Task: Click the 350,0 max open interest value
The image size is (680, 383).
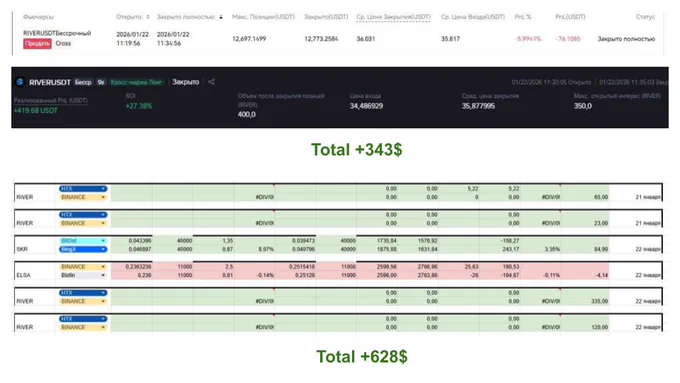Action: [583, 106]
